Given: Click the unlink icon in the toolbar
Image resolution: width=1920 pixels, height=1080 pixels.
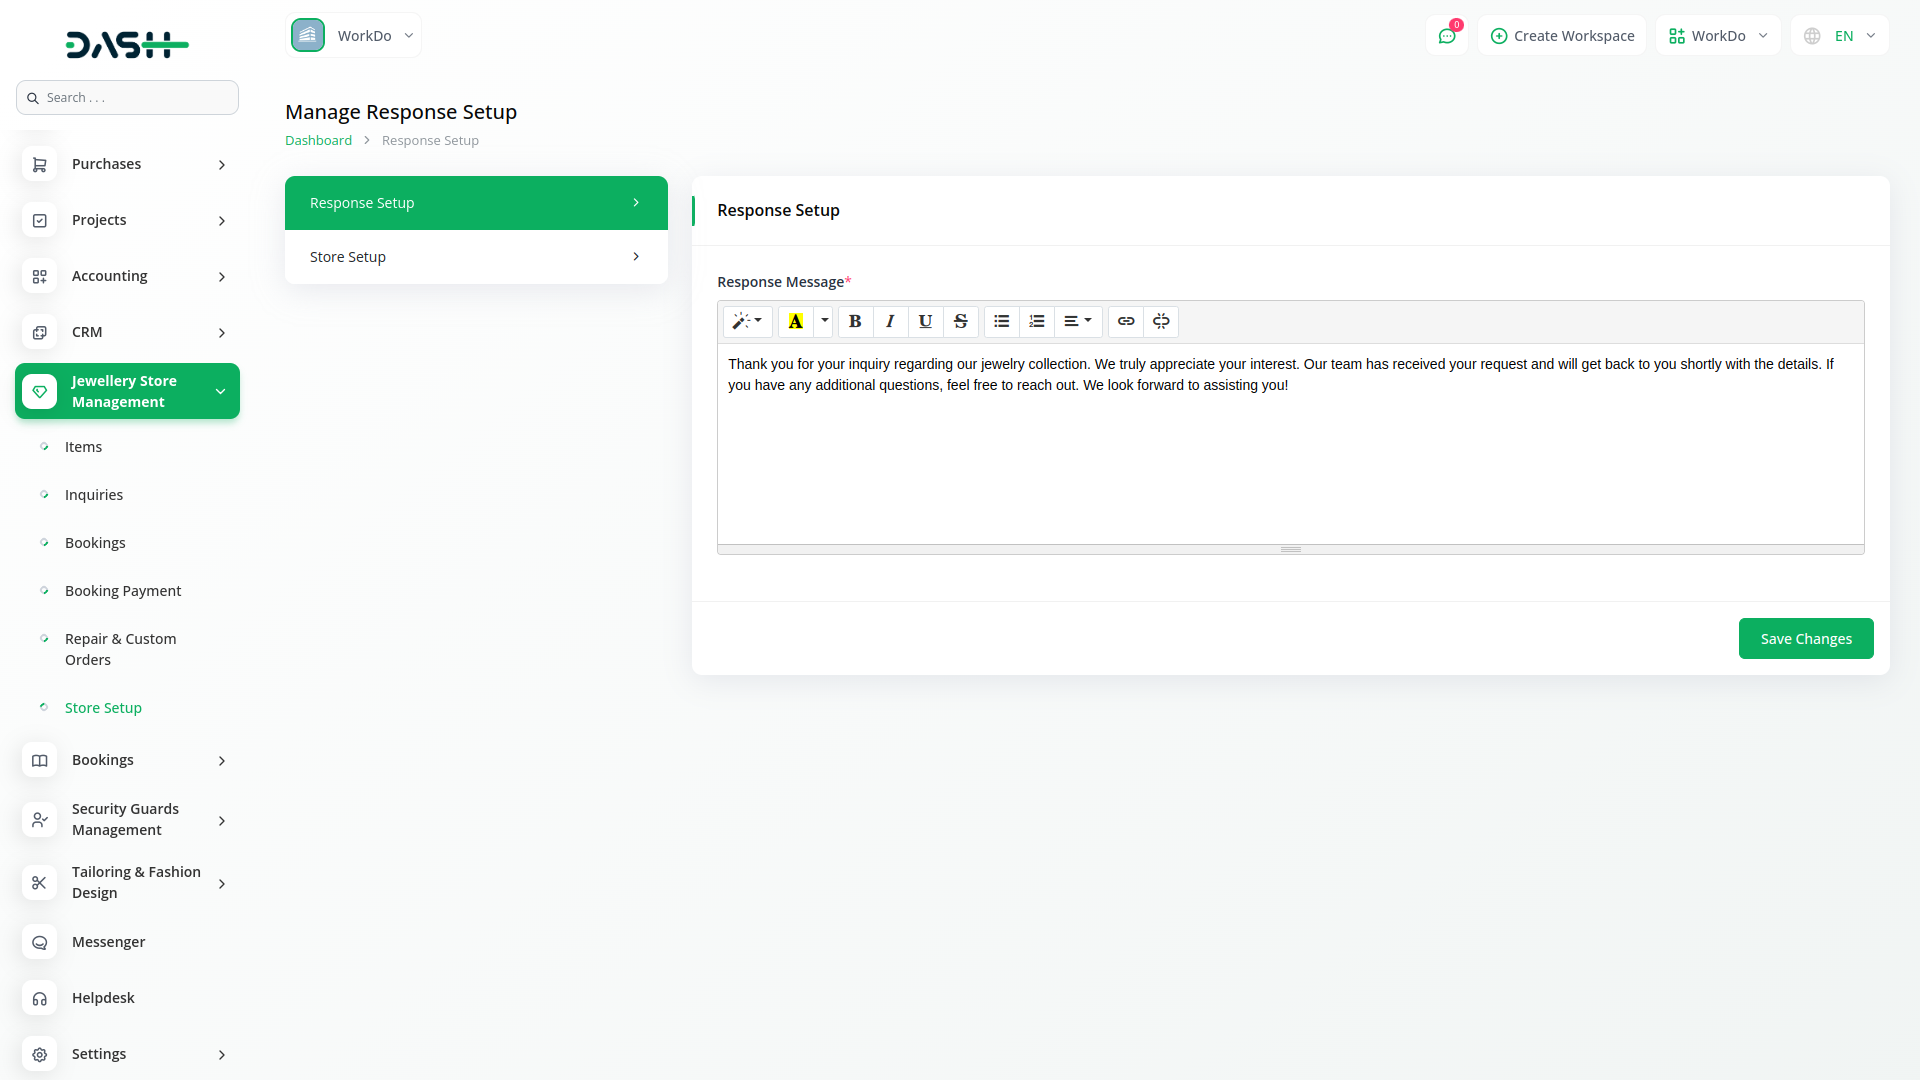Looking at the screenshot, I should click(1161, 321).
